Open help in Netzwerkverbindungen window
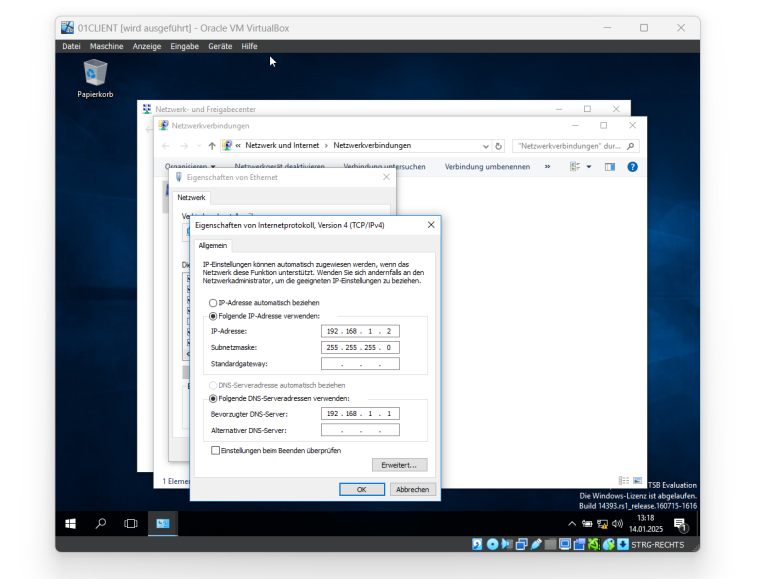This screenshot has height=579, width=768. [632, 167]
